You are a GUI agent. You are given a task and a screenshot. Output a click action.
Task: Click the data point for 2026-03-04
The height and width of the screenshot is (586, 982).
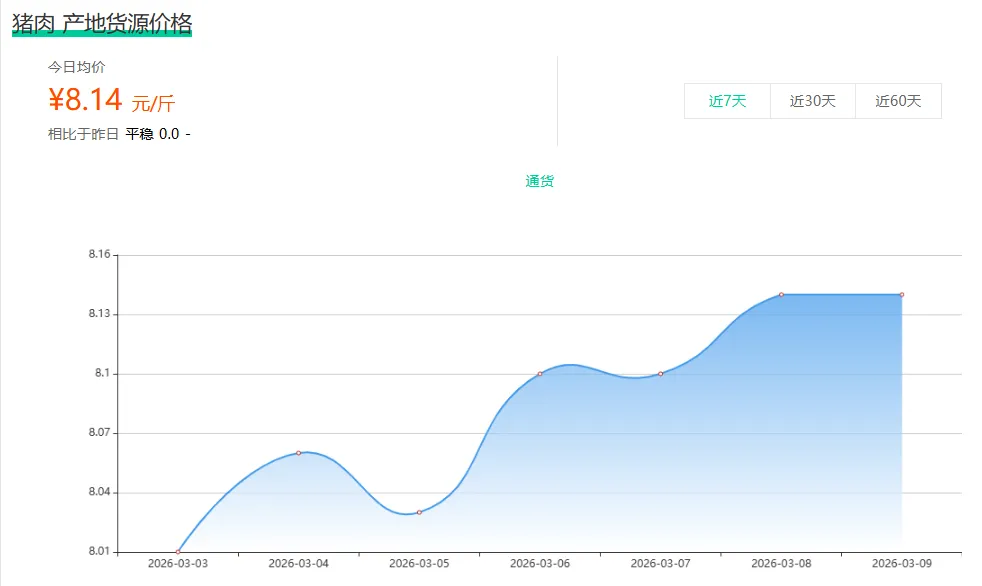(x=299, y=453)
